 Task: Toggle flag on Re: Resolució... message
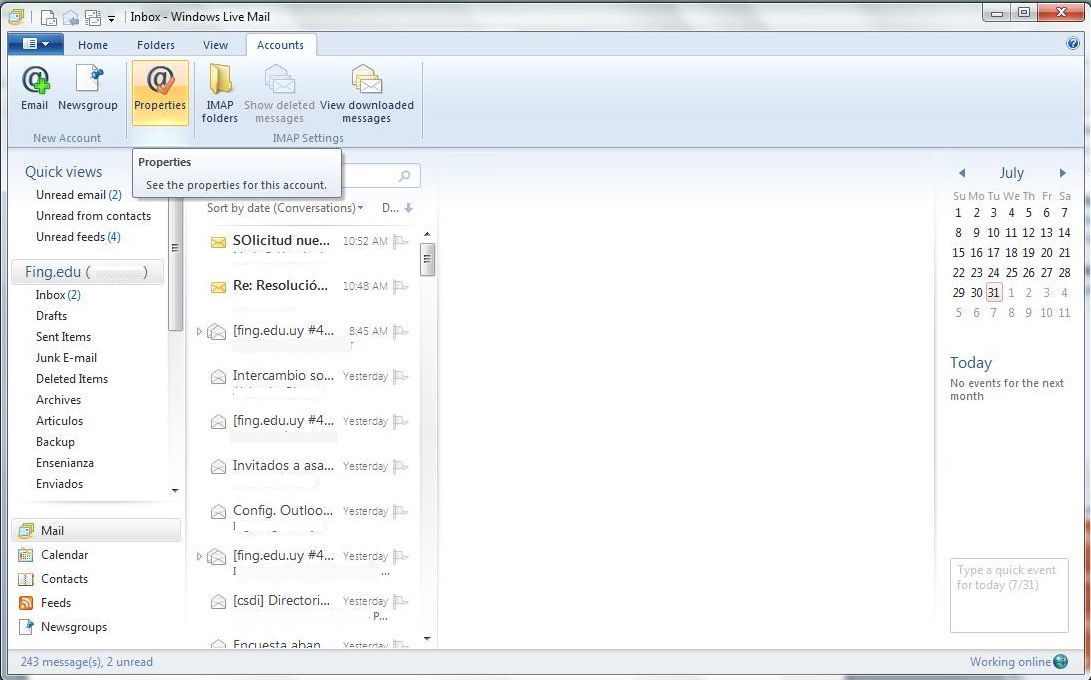pyautogui.click(x=401, y=286)
